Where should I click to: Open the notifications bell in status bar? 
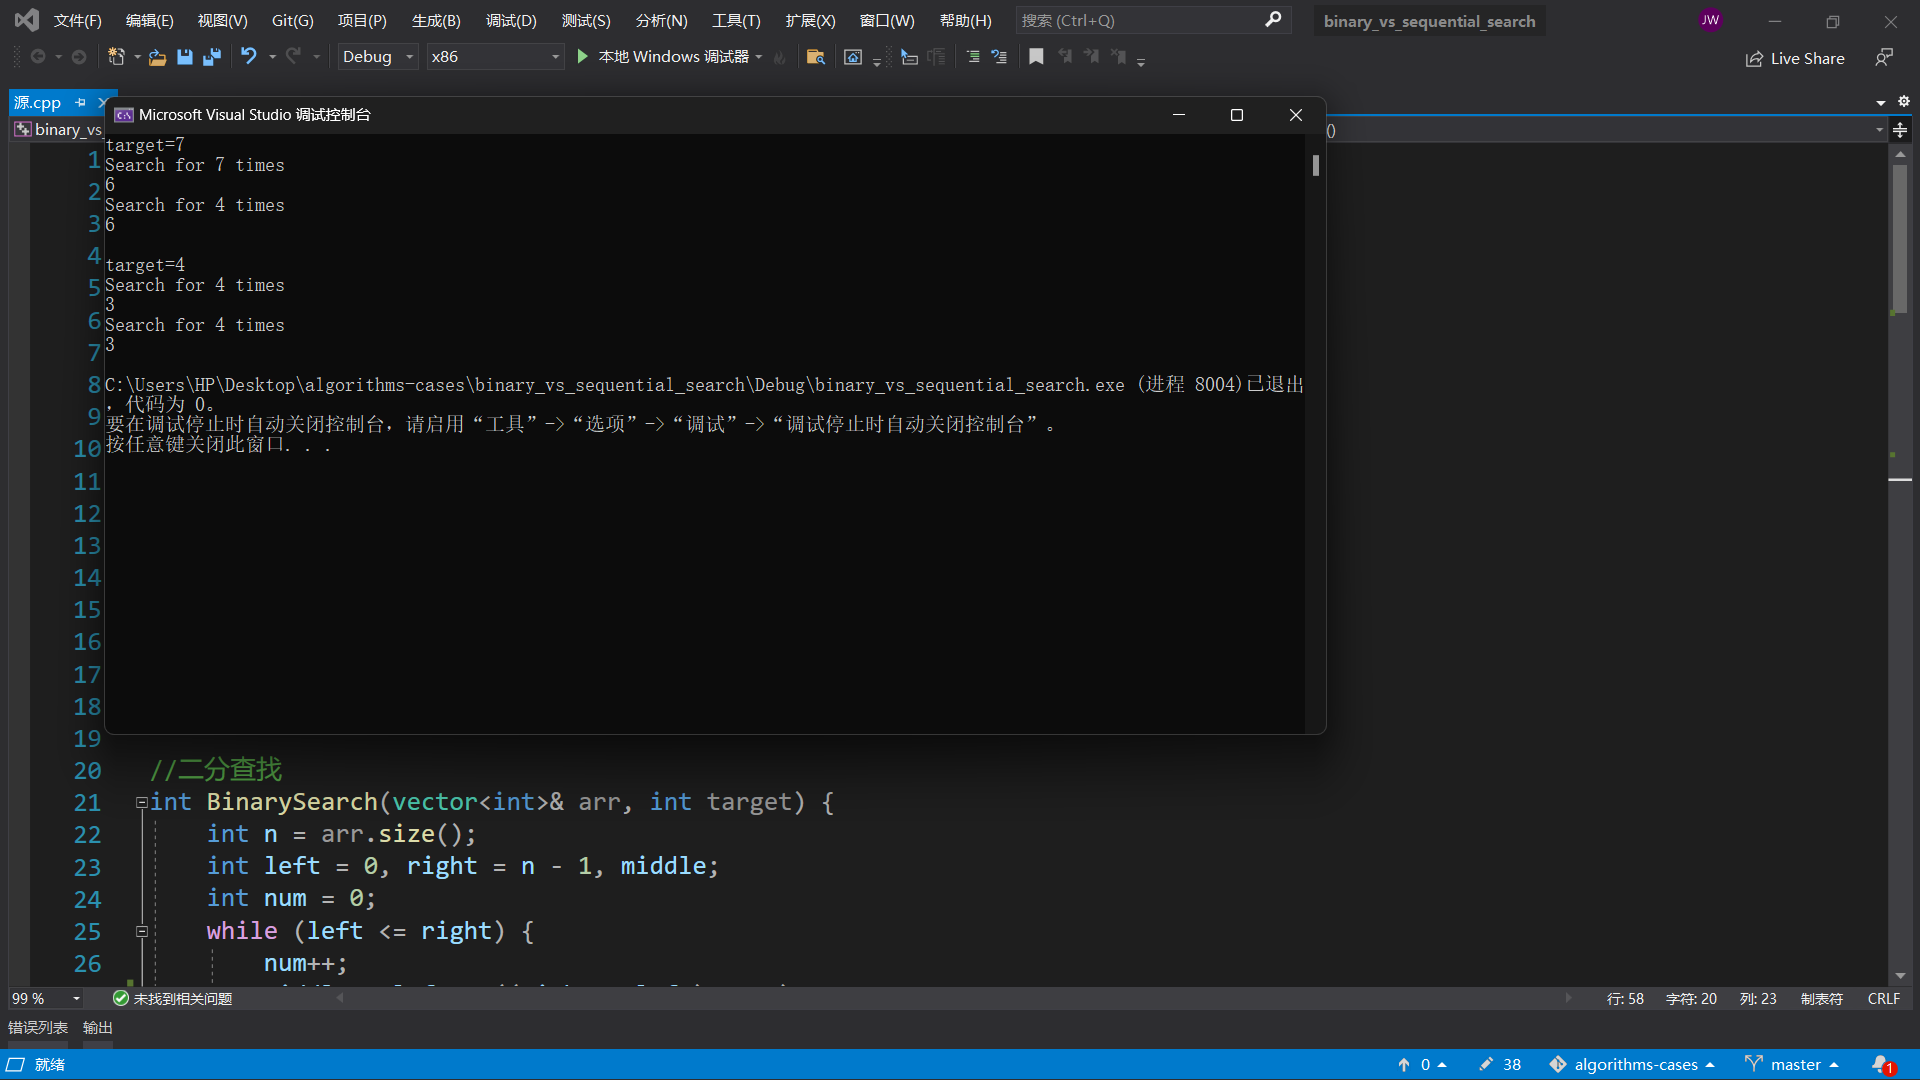coord(1882,1065)
